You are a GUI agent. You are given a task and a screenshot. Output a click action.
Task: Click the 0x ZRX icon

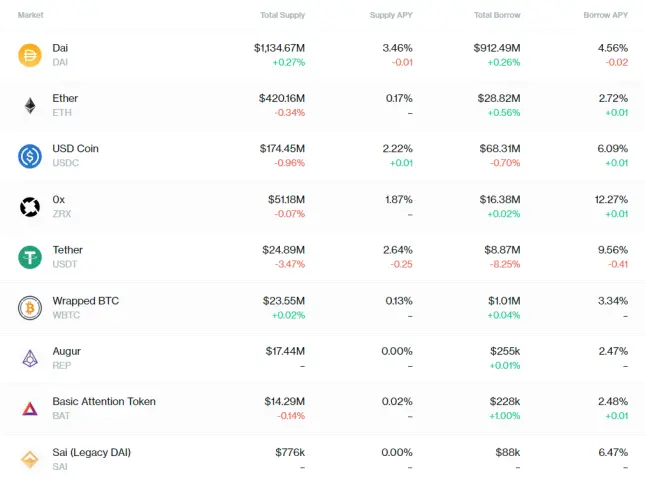tap(30, 207)
